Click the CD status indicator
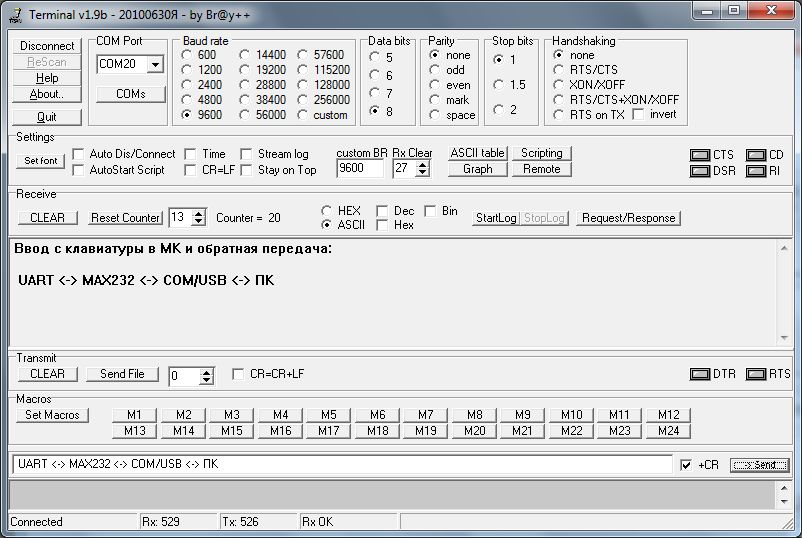 (x=755, y=155)
